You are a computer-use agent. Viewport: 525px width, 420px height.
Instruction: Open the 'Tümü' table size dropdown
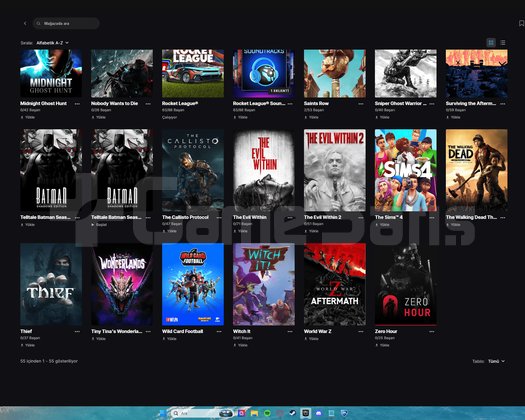point(496,361)
